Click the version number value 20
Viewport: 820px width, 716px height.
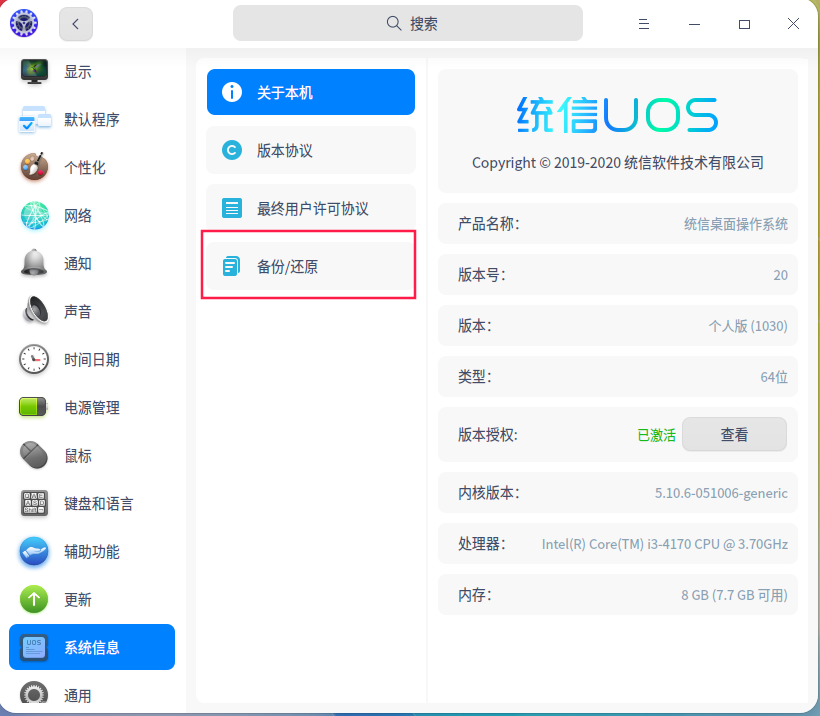click(780, 275)
